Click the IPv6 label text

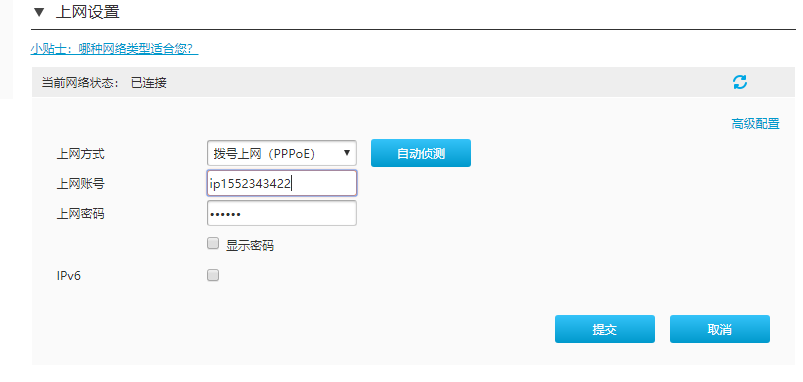[69, 276]
